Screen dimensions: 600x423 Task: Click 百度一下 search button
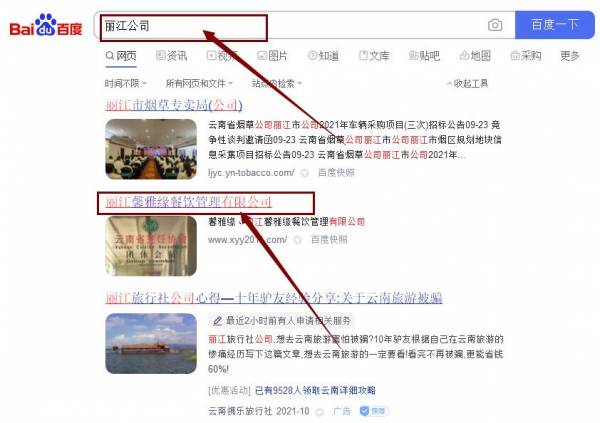[554, 25]
